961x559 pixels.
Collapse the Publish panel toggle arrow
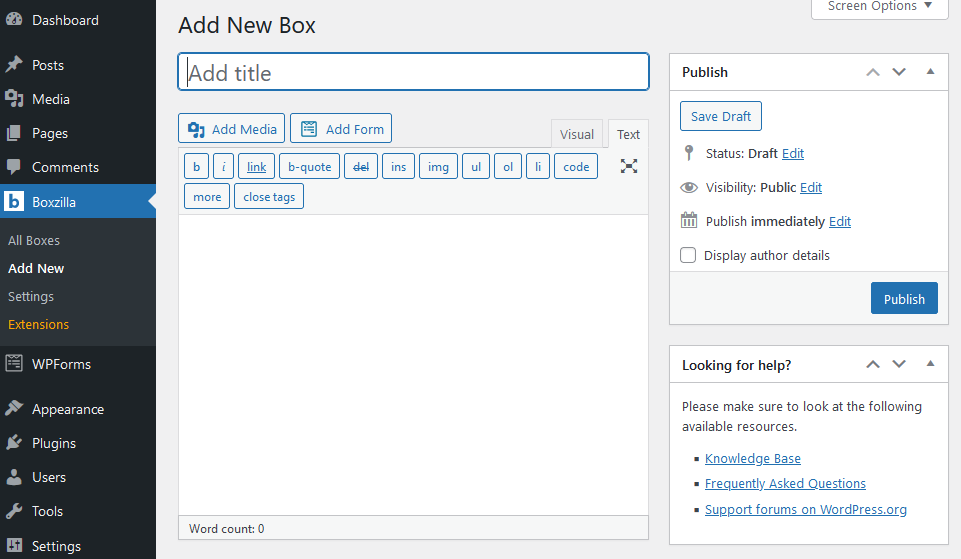pyautogui.click(x=930, y=72)
